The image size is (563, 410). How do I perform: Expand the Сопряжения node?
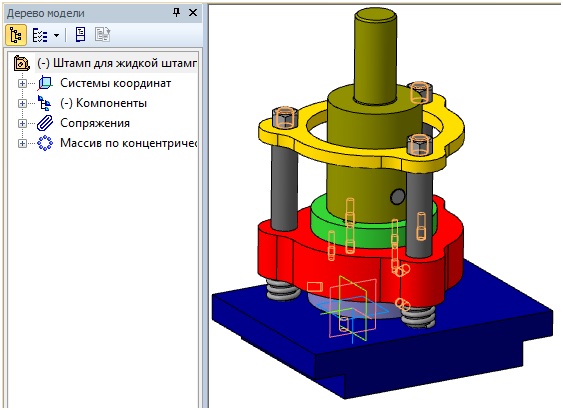coord(22,124)
